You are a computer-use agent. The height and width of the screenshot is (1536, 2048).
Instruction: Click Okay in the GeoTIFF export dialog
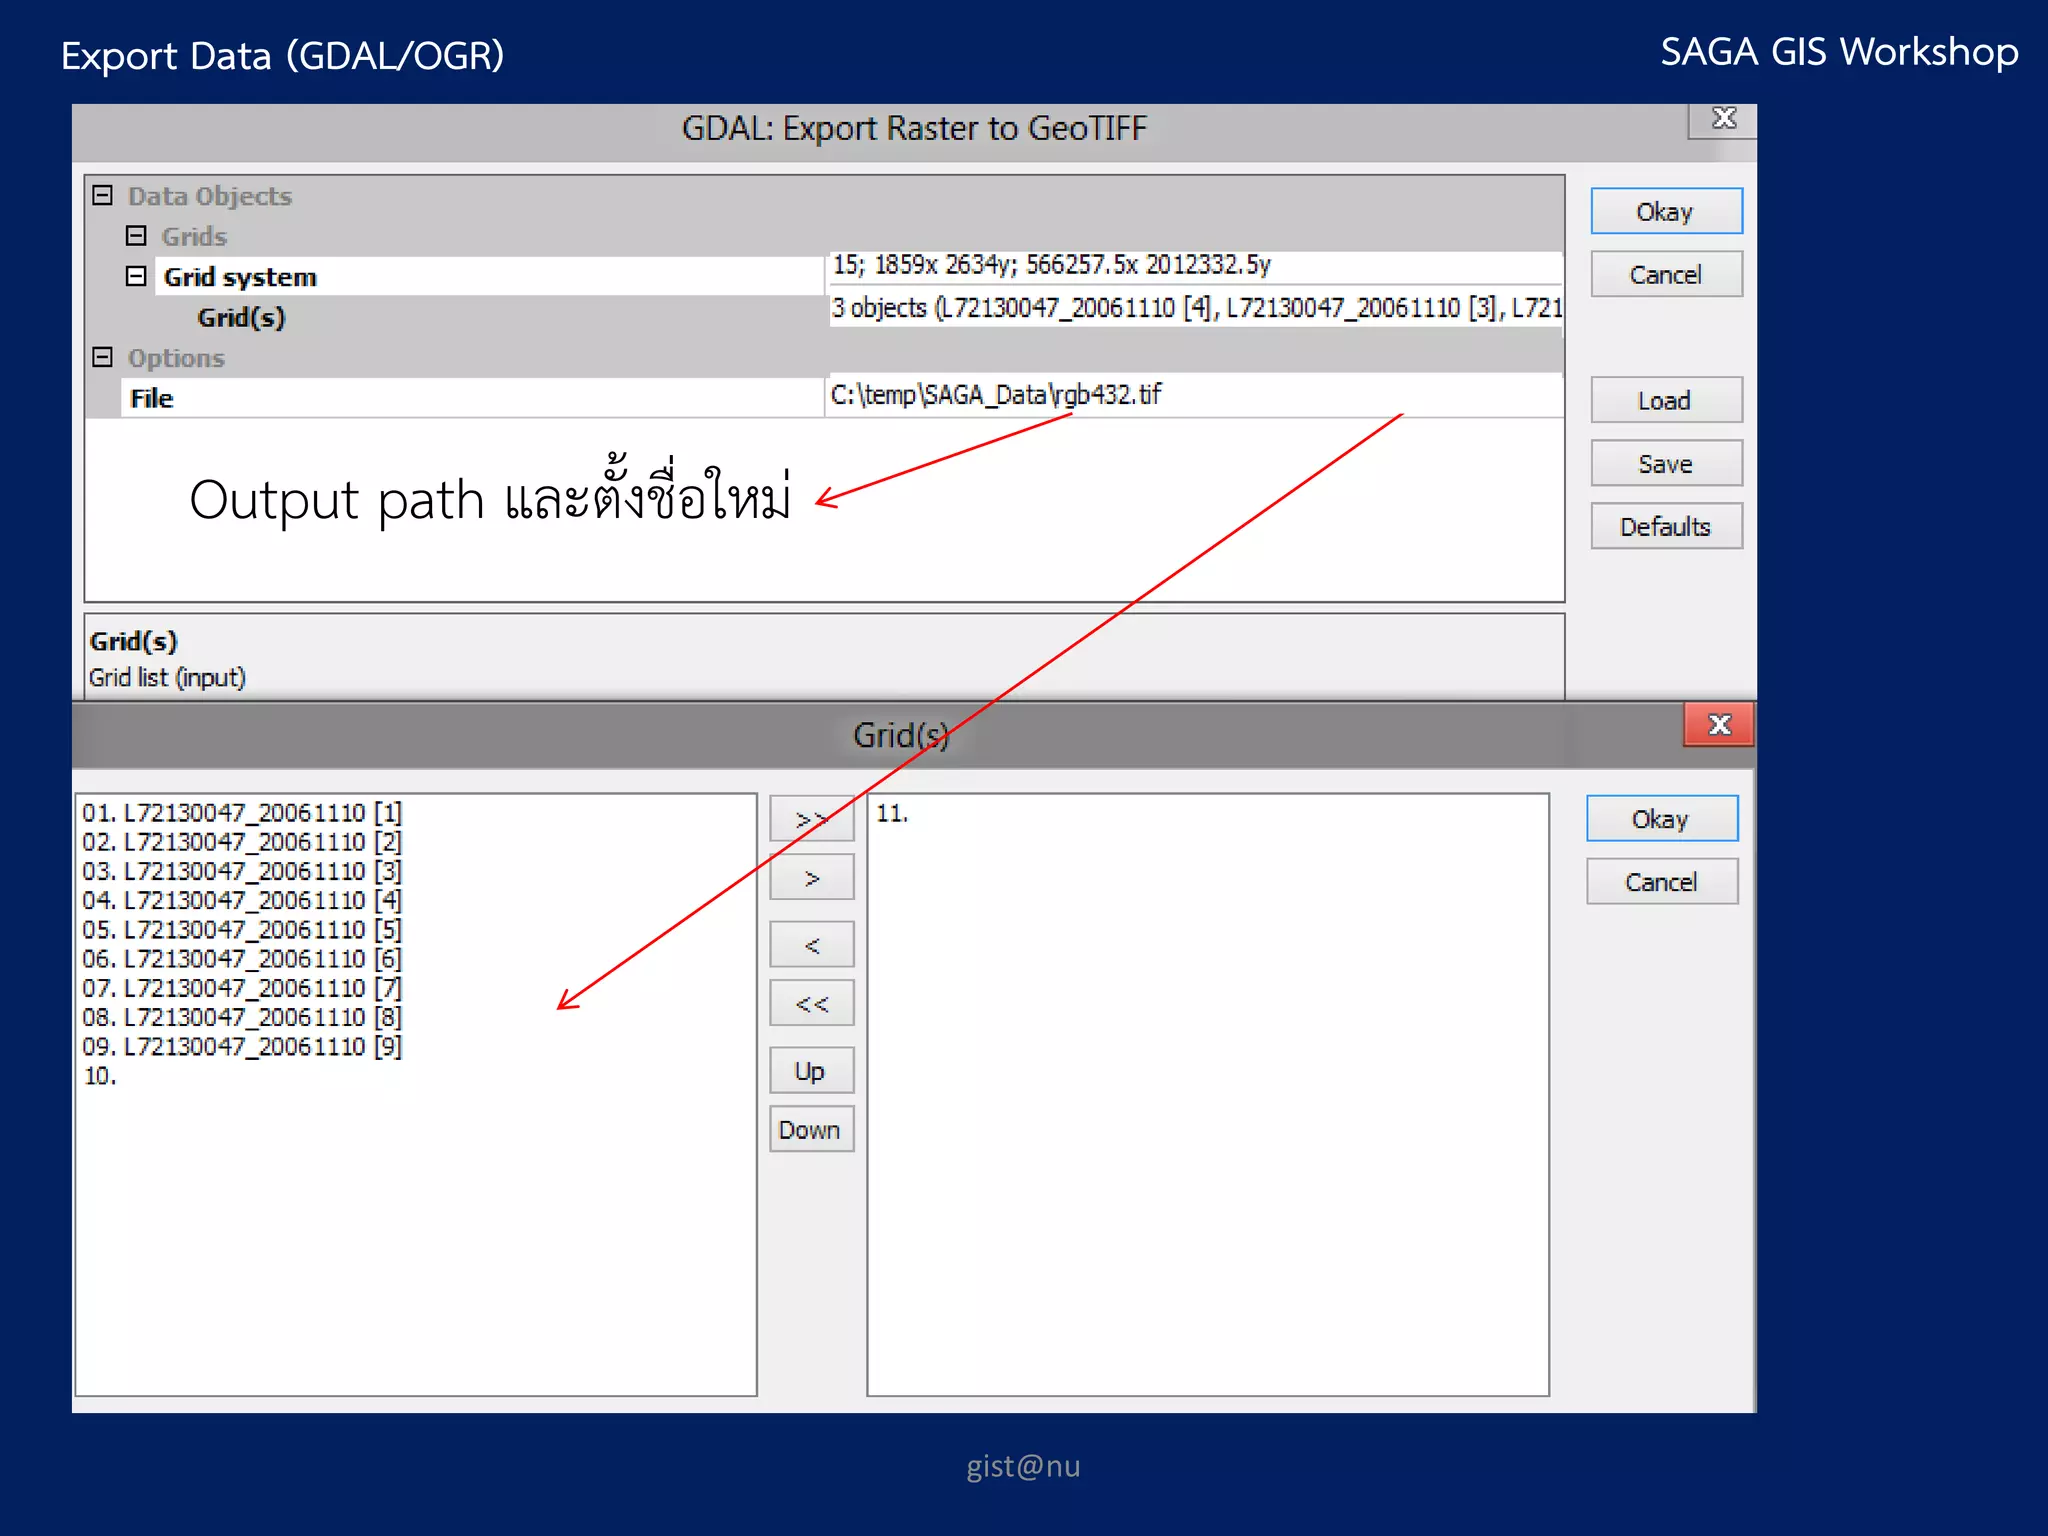pyautogui.click(x=1666, y=212)
